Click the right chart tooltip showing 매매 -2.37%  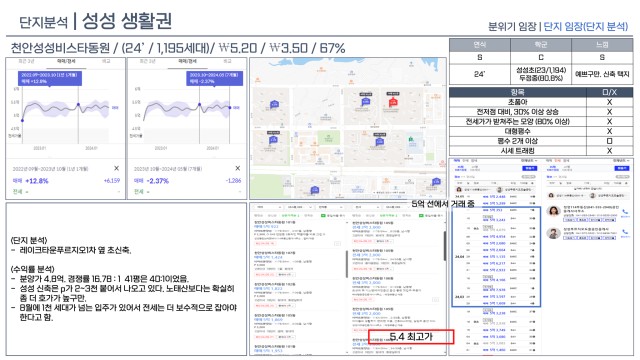pos(215,78)
